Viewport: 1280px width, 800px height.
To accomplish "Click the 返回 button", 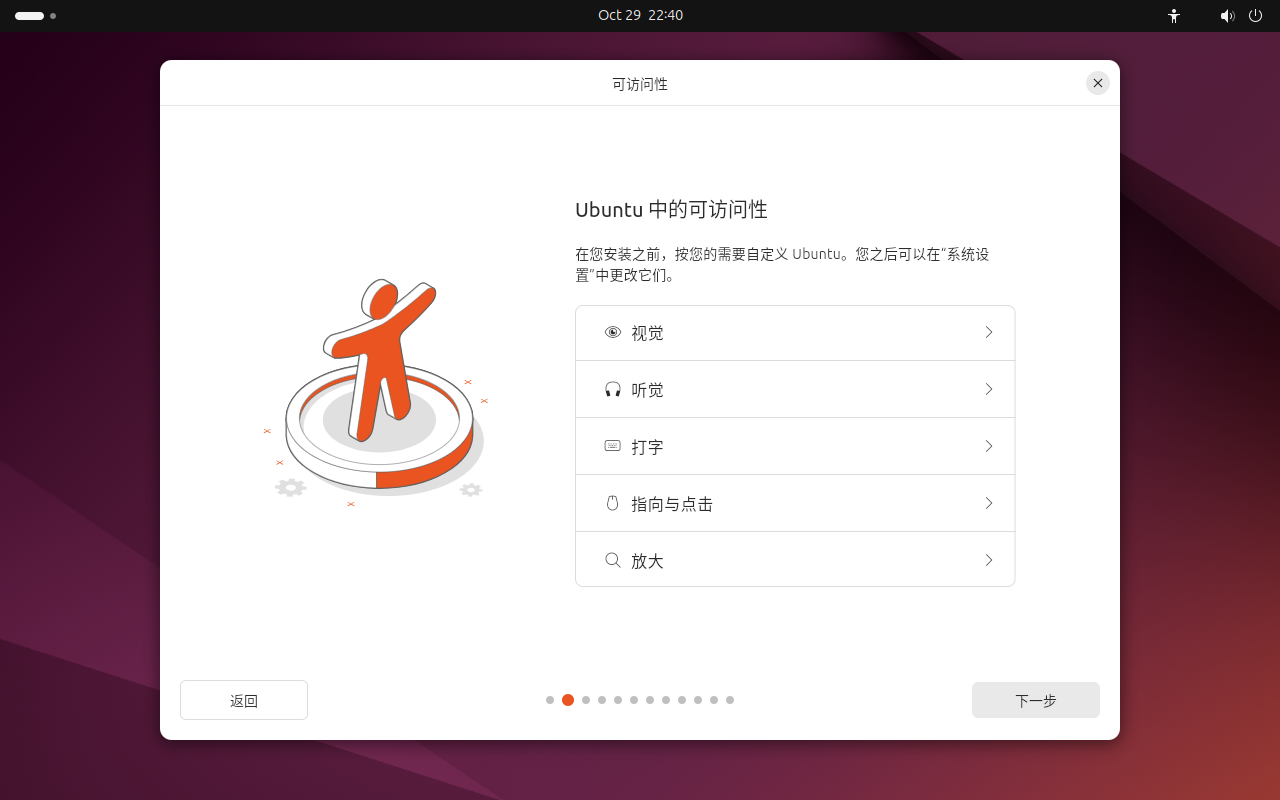I will [244, 700].
